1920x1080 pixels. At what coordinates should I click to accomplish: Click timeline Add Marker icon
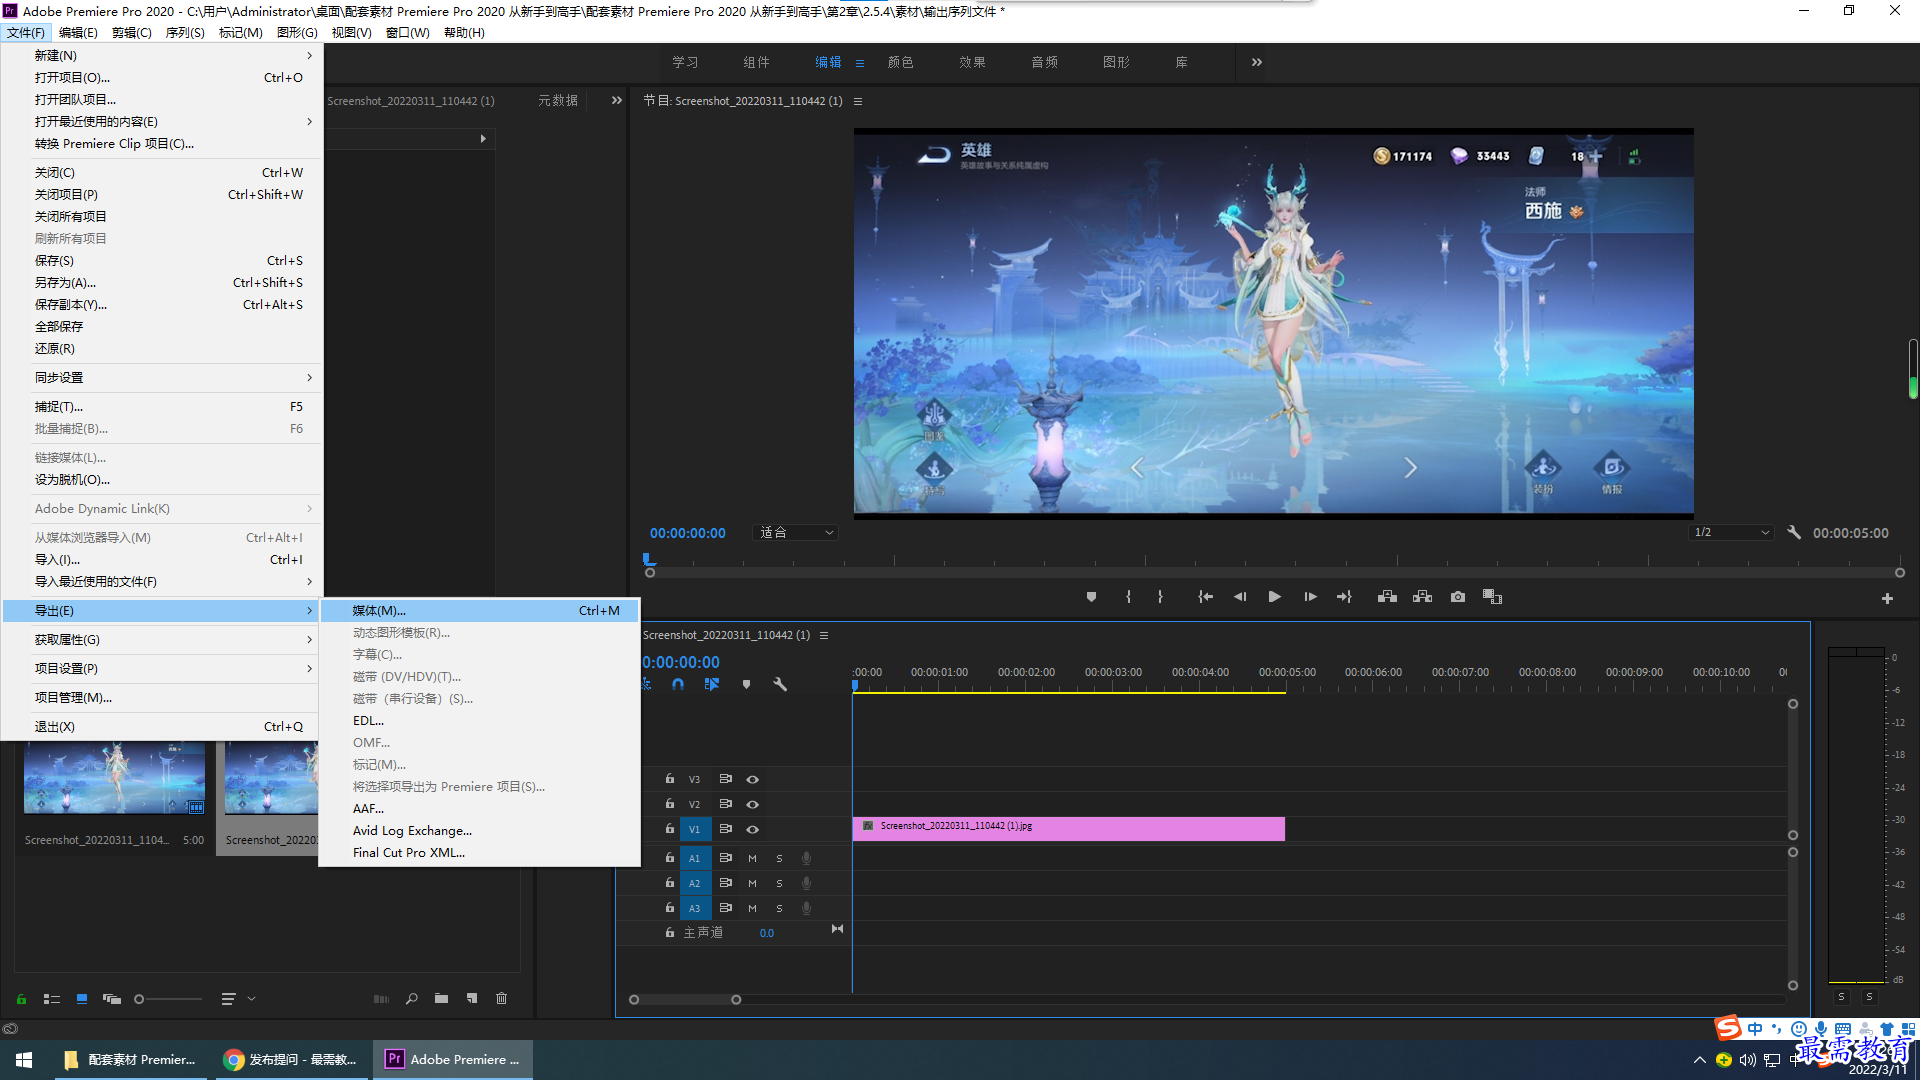coord(746,685)
